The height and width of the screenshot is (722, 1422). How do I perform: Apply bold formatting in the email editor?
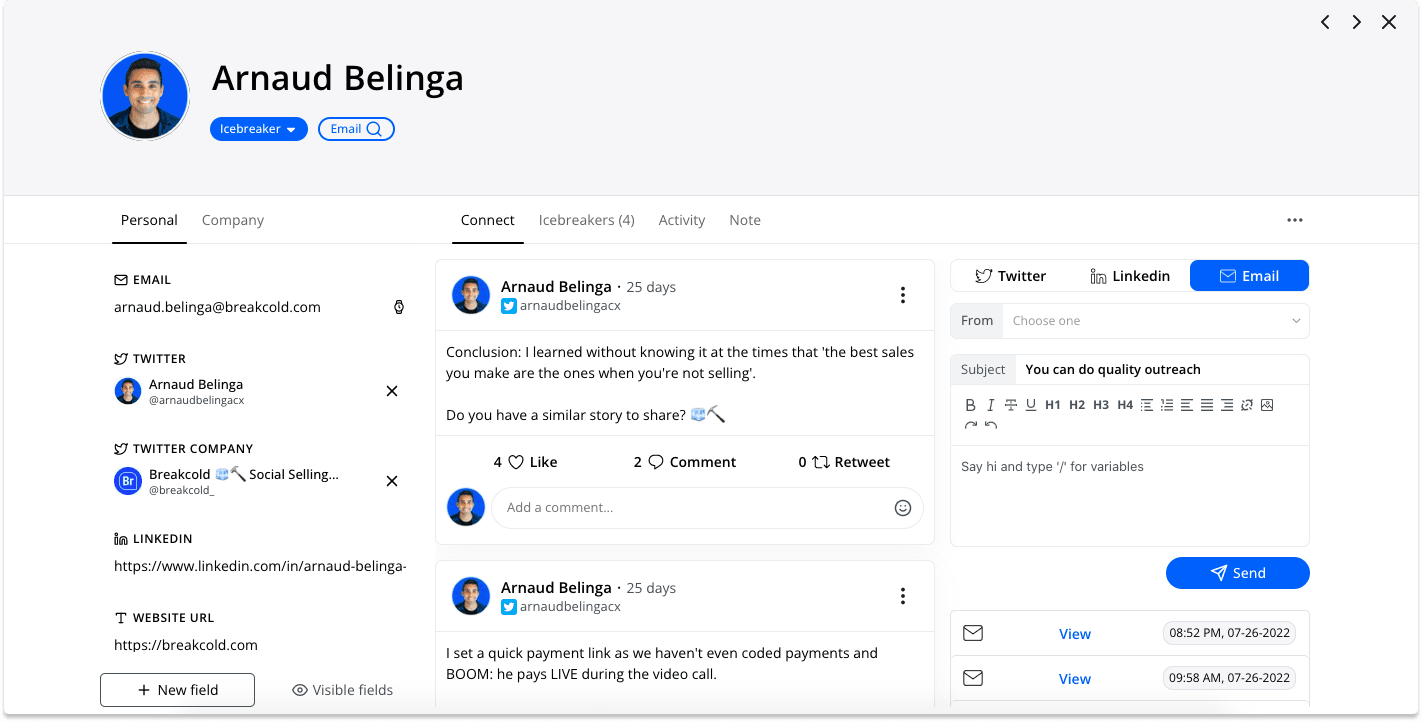click(x=970, y=405)
